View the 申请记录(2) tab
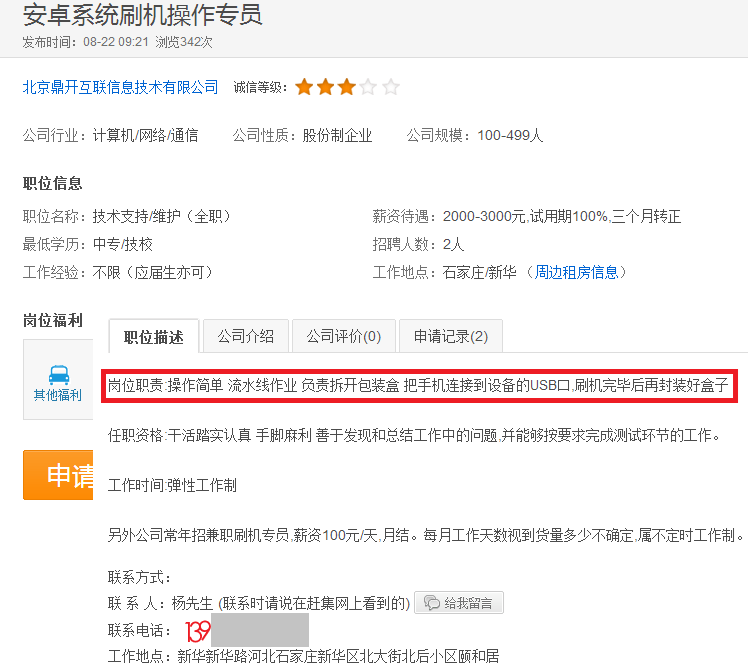This screenshot has height=667, width=748. coord(451,336)
